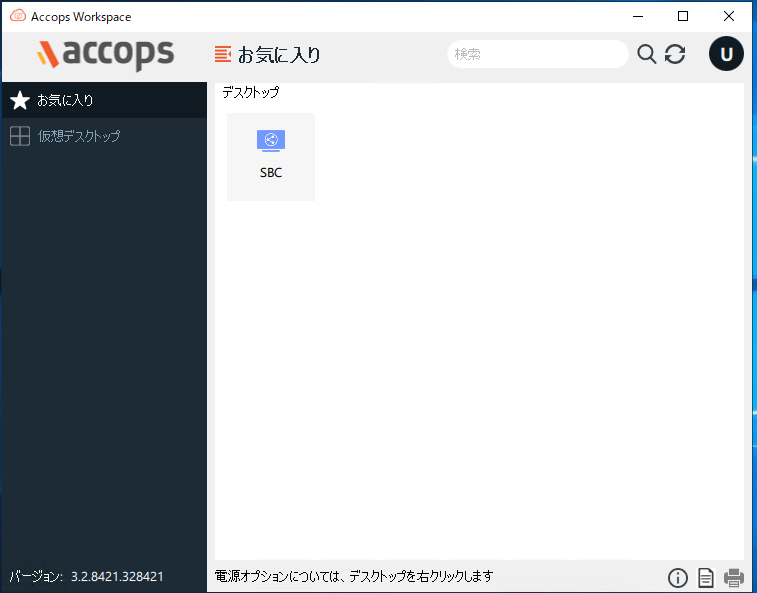Click the Accops Workspace title bar icon
The height and width of the screenshot is (593, 757).
pyautogui.click(x=18, y=16)
